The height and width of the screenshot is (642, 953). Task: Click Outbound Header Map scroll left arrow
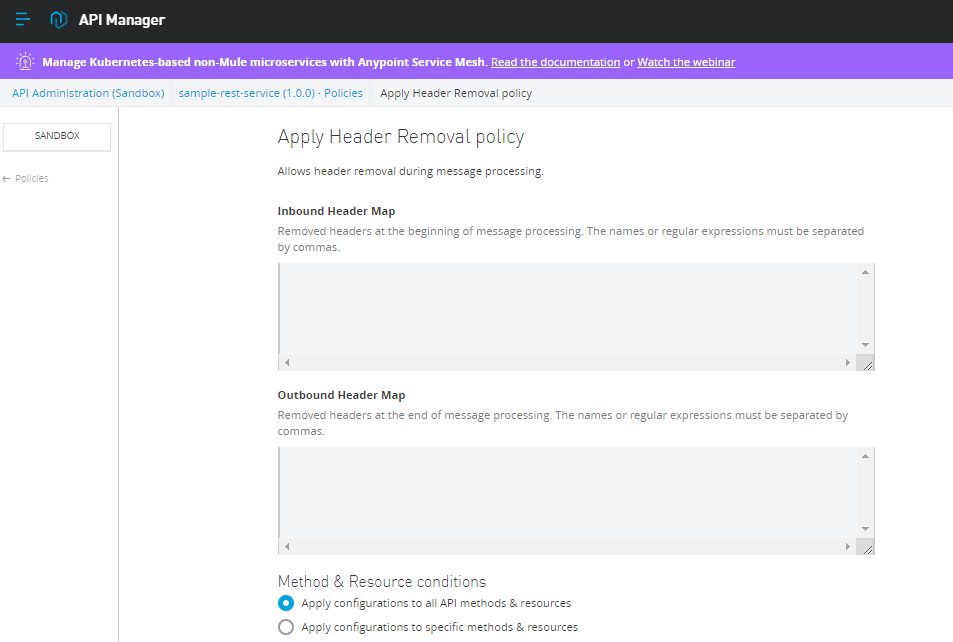click(287, 547)
